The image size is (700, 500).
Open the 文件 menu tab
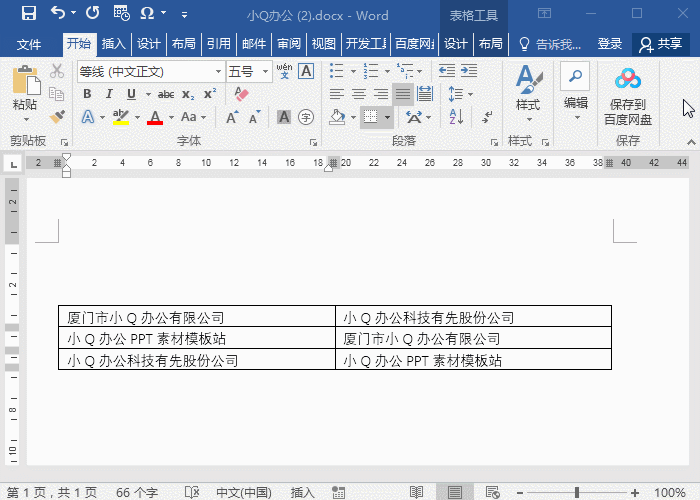29,44
